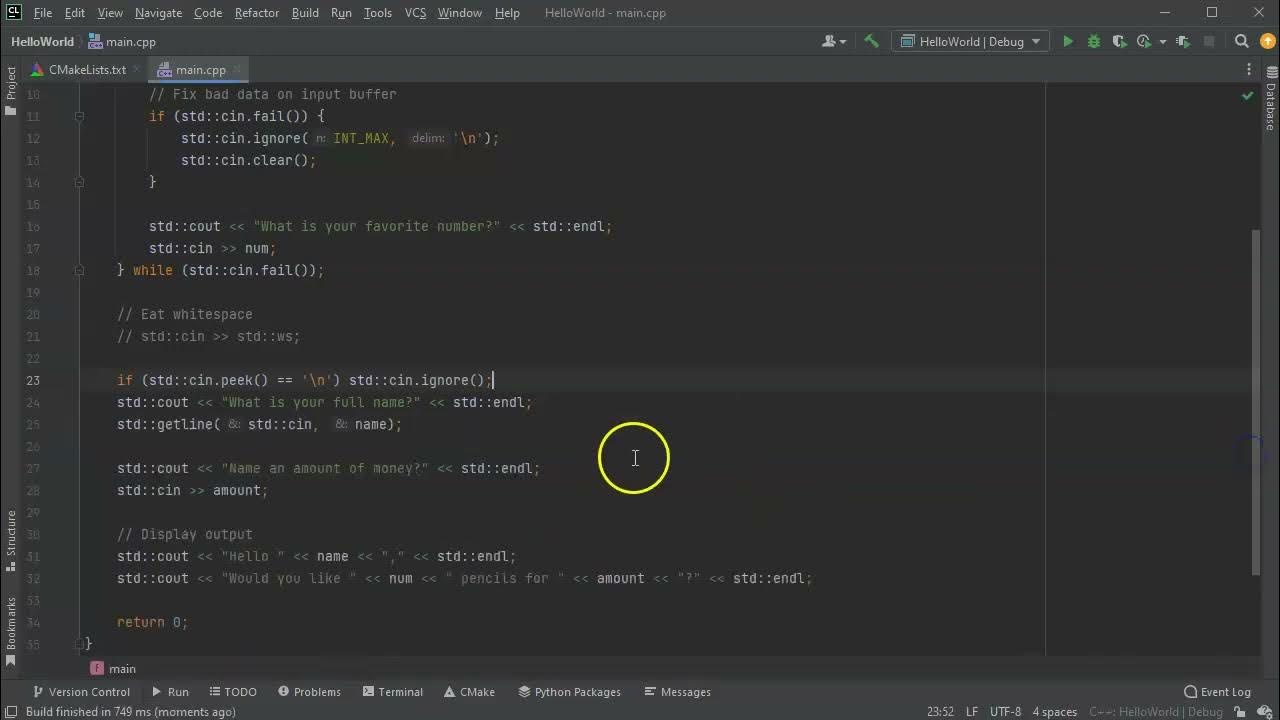
Task: Click the editor vertical scrollbar
Action: 1256,400
